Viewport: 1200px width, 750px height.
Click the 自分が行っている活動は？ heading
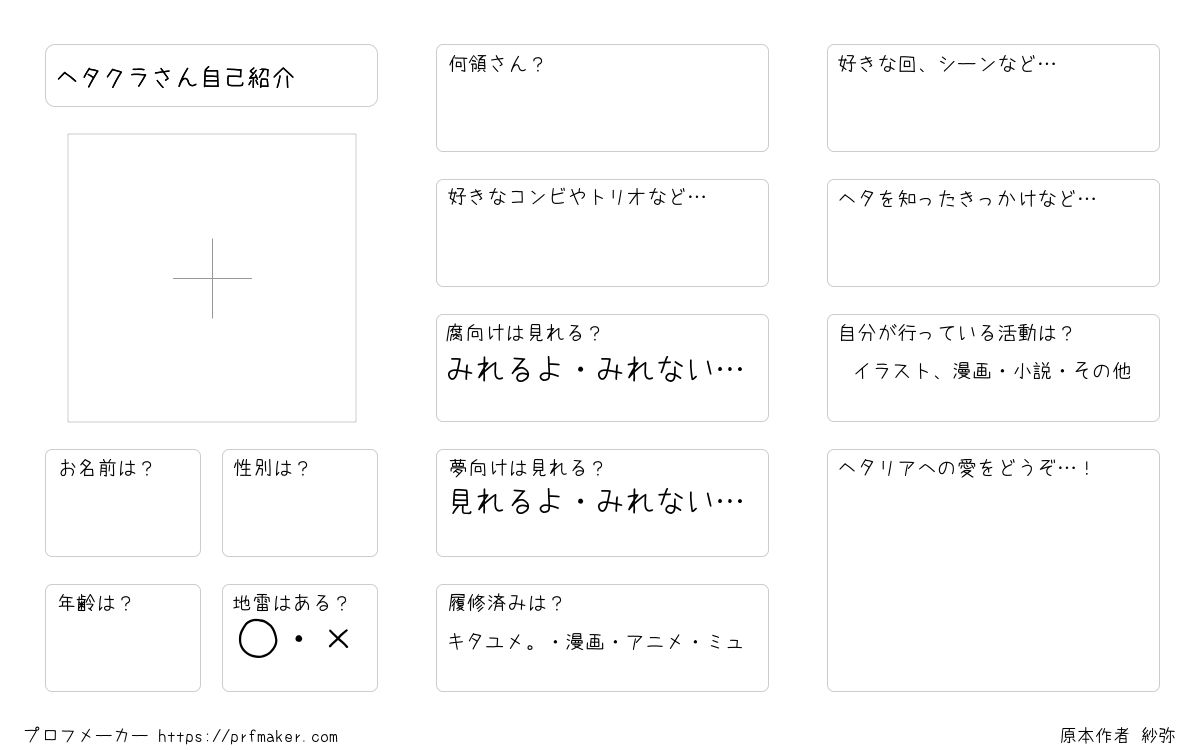coord(956,333)
